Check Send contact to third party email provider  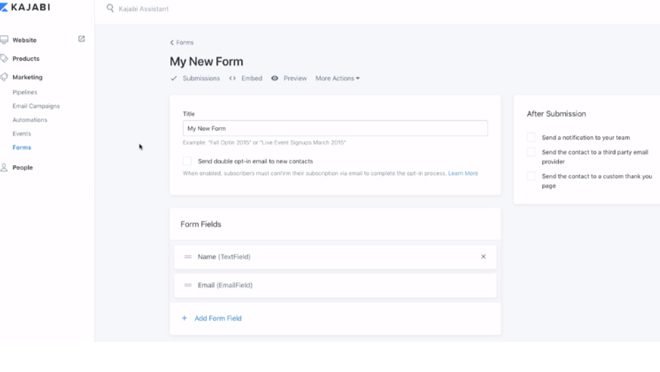532,152
